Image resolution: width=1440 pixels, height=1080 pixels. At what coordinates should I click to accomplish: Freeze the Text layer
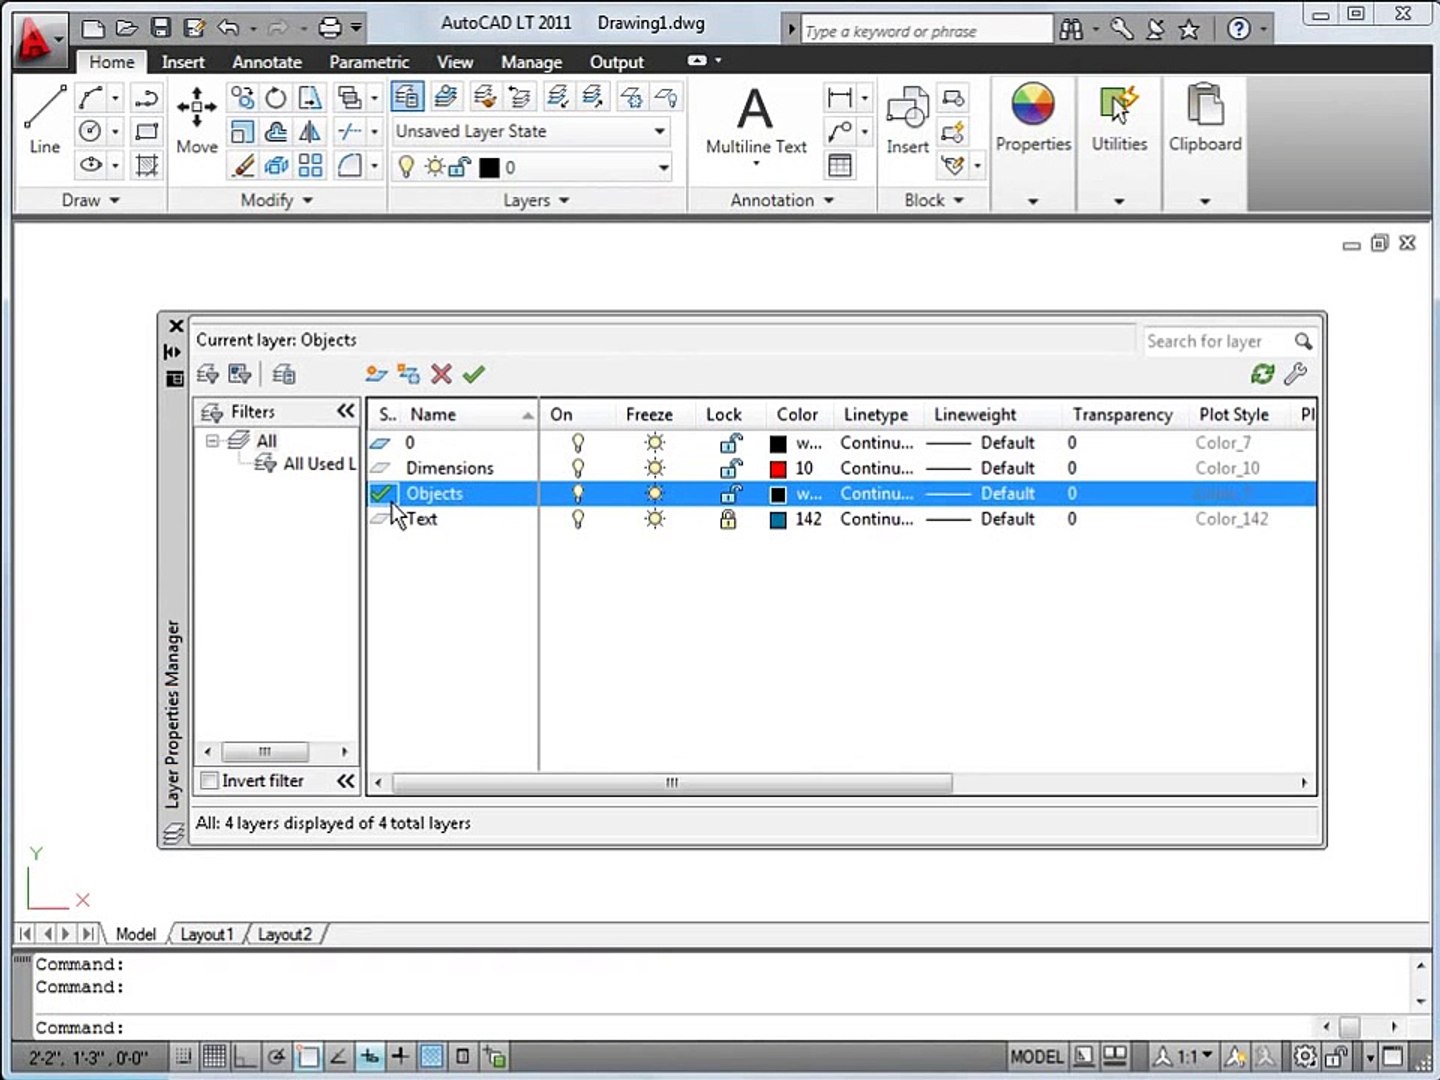click(654, 519)
